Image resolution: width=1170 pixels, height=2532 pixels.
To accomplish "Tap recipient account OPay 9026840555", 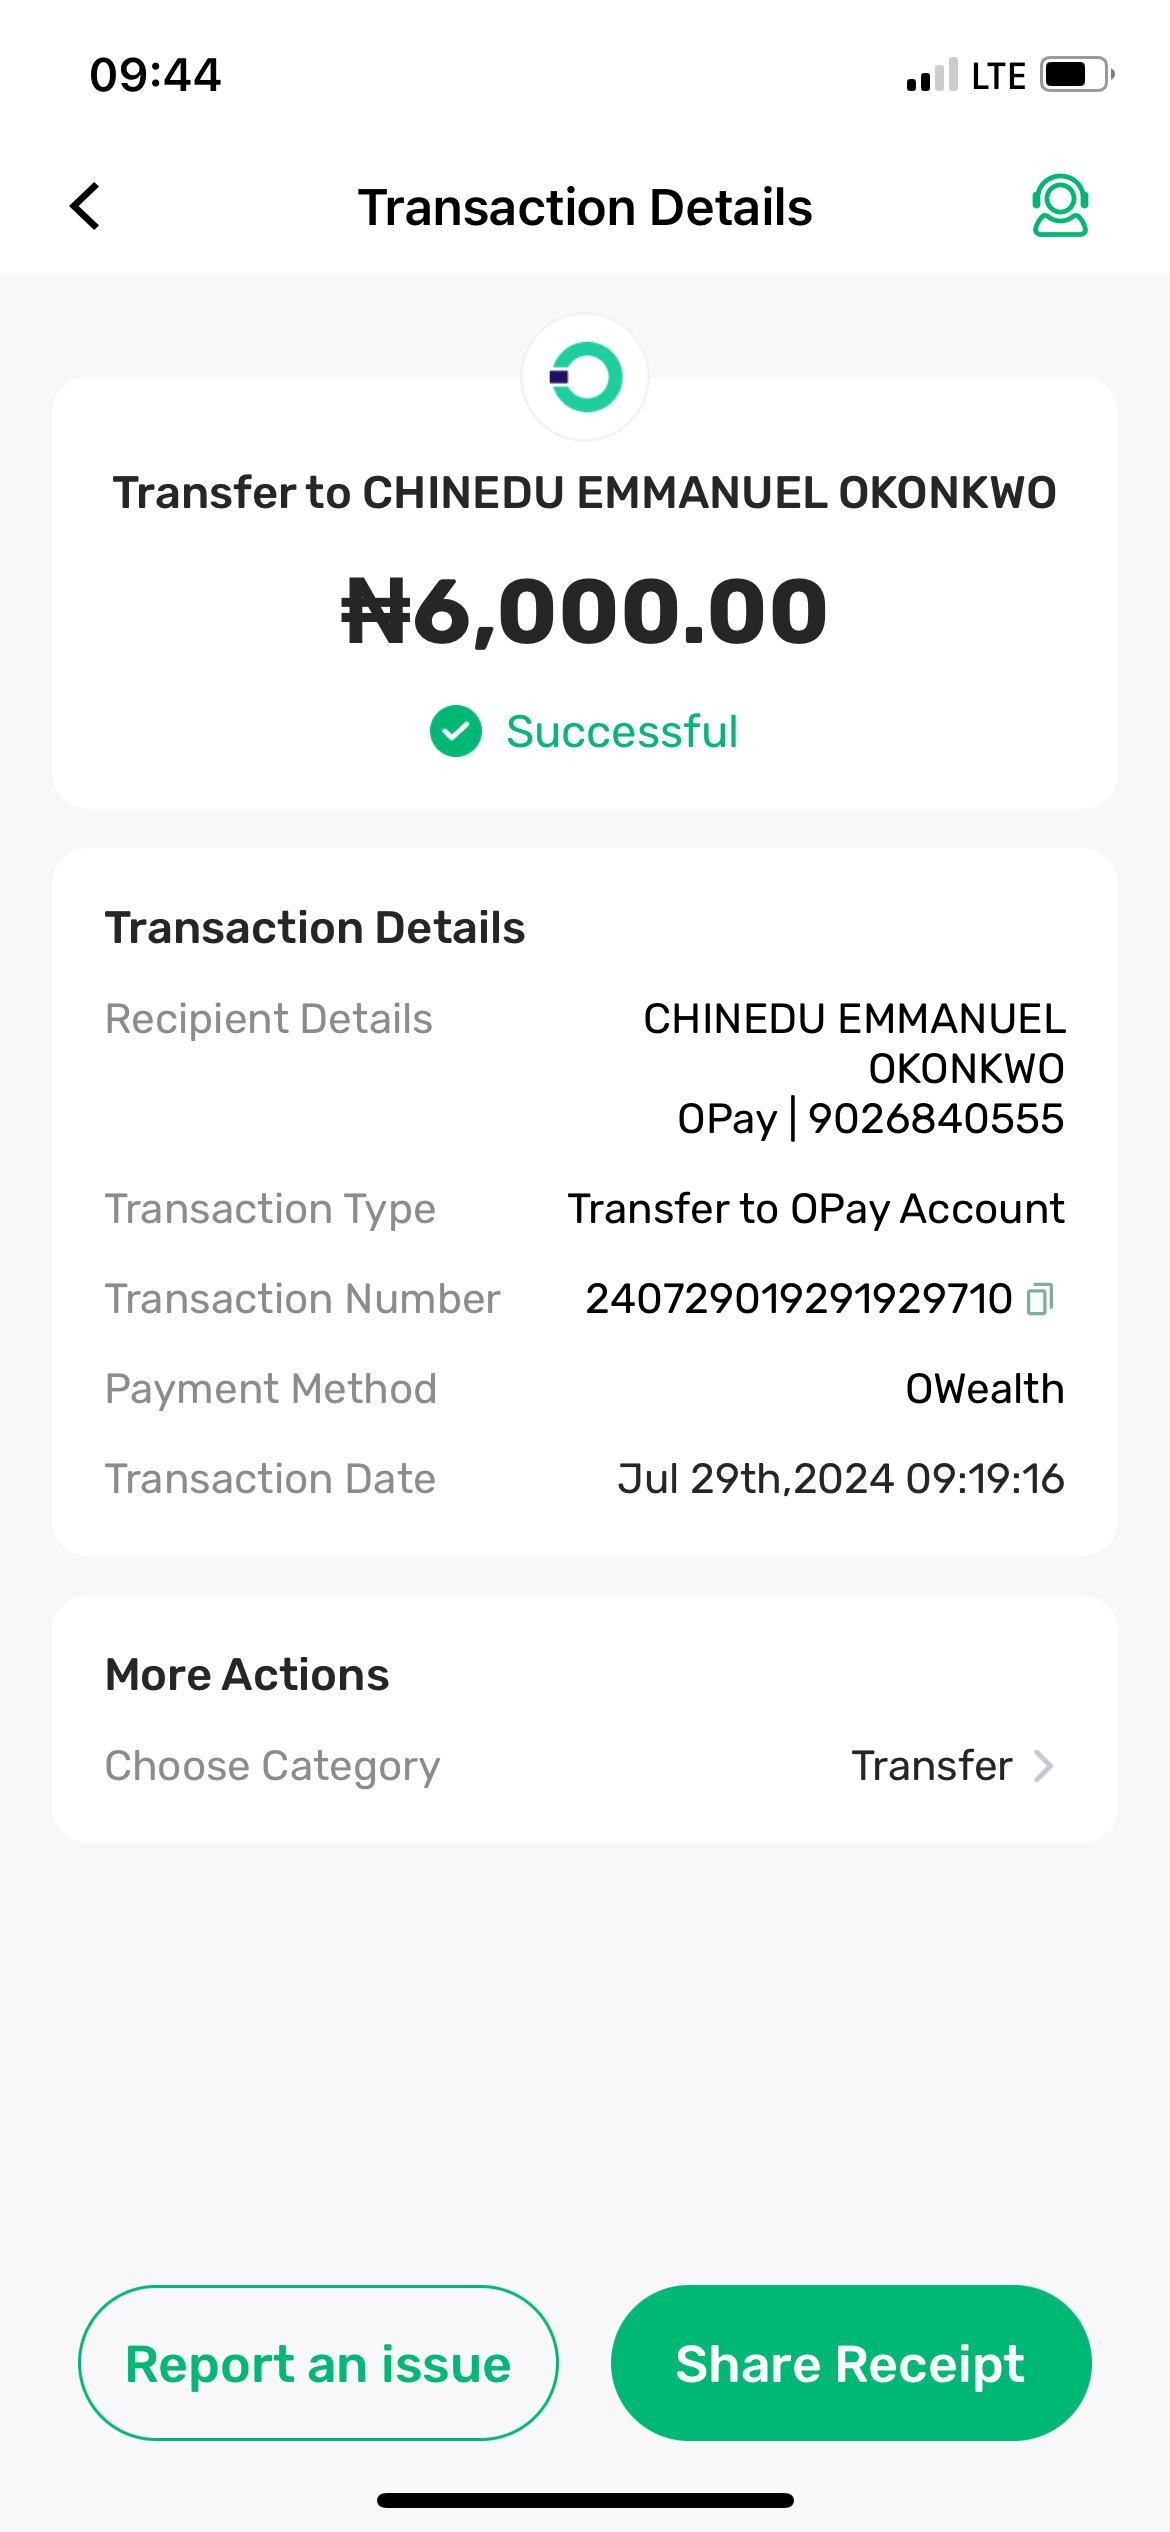I will tap(870, 1119).
